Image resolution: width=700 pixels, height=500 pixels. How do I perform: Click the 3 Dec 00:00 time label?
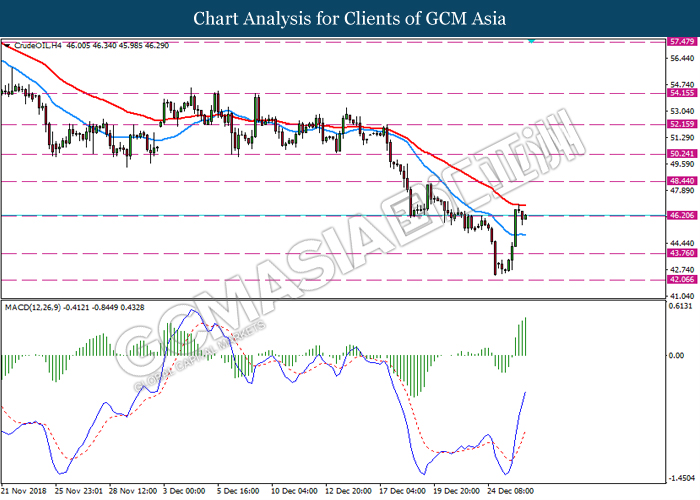[x=183, y=491]
